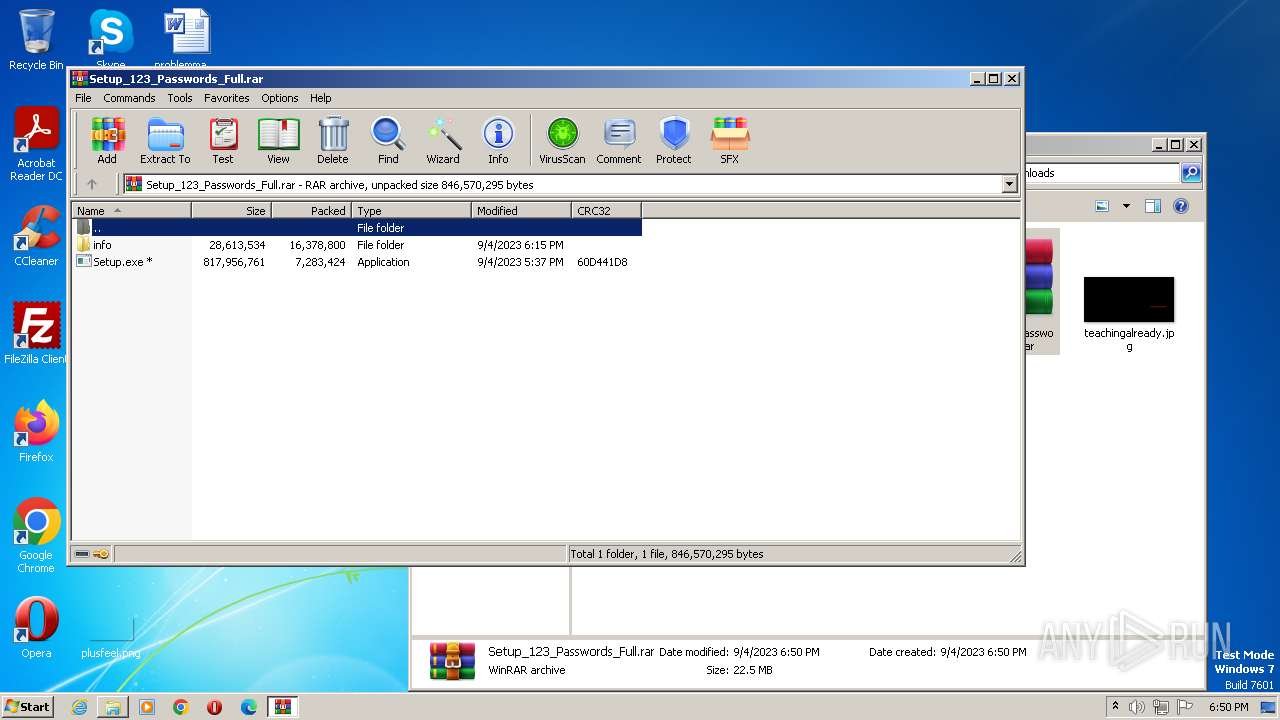Sort by Type column header
The image size is (1280, 720).
pos(411,211)
